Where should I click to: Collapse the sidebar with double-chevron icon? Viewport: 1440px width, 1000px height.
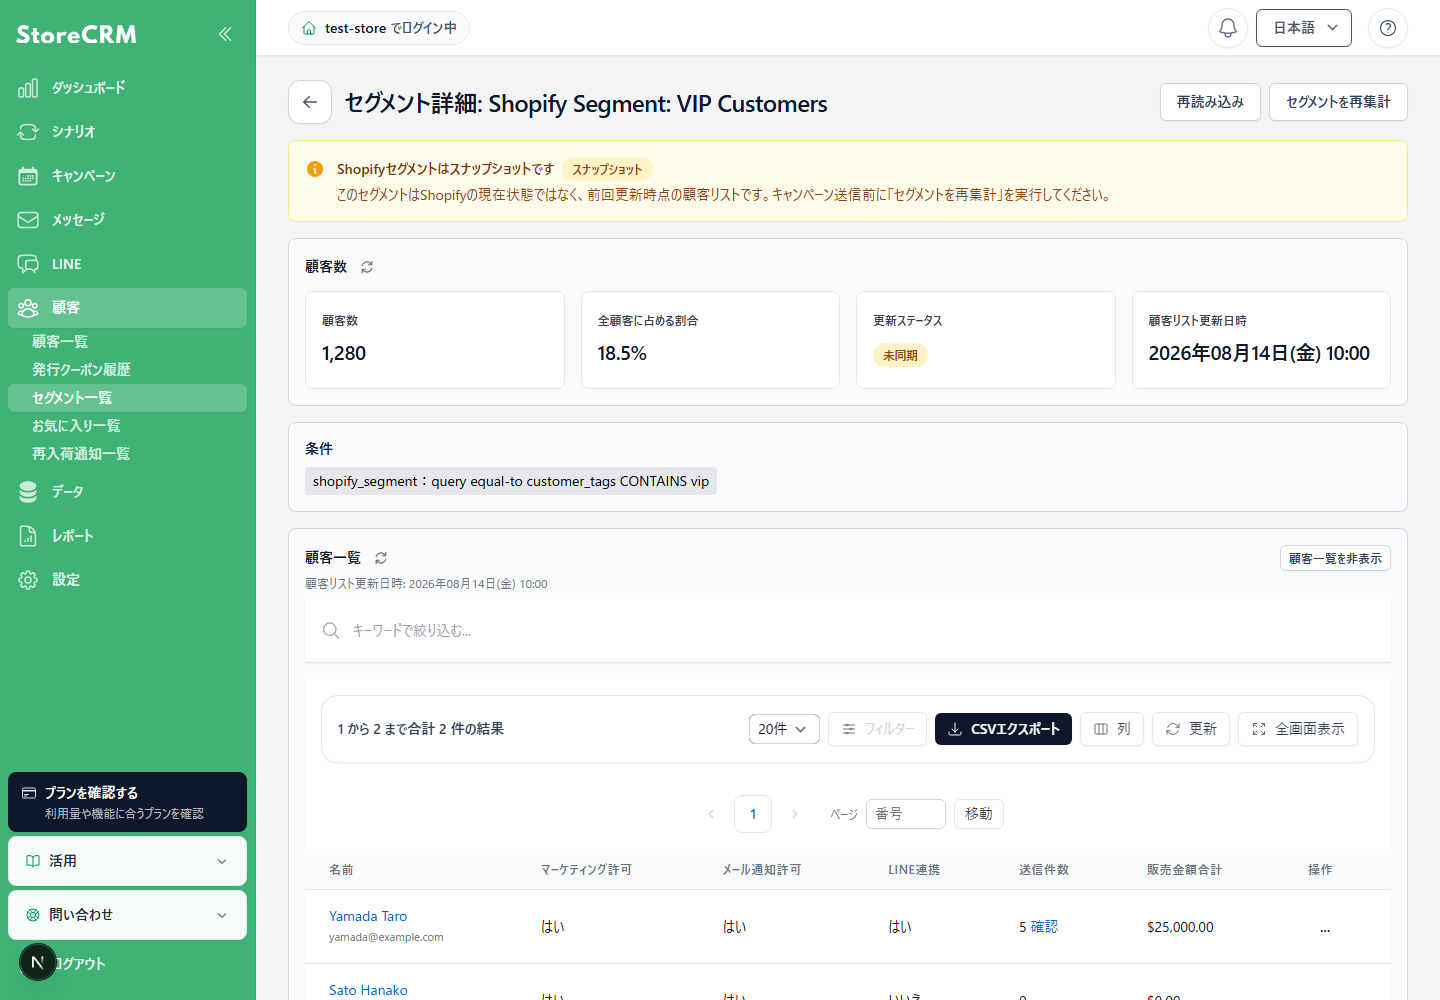(x=225, y=34)
